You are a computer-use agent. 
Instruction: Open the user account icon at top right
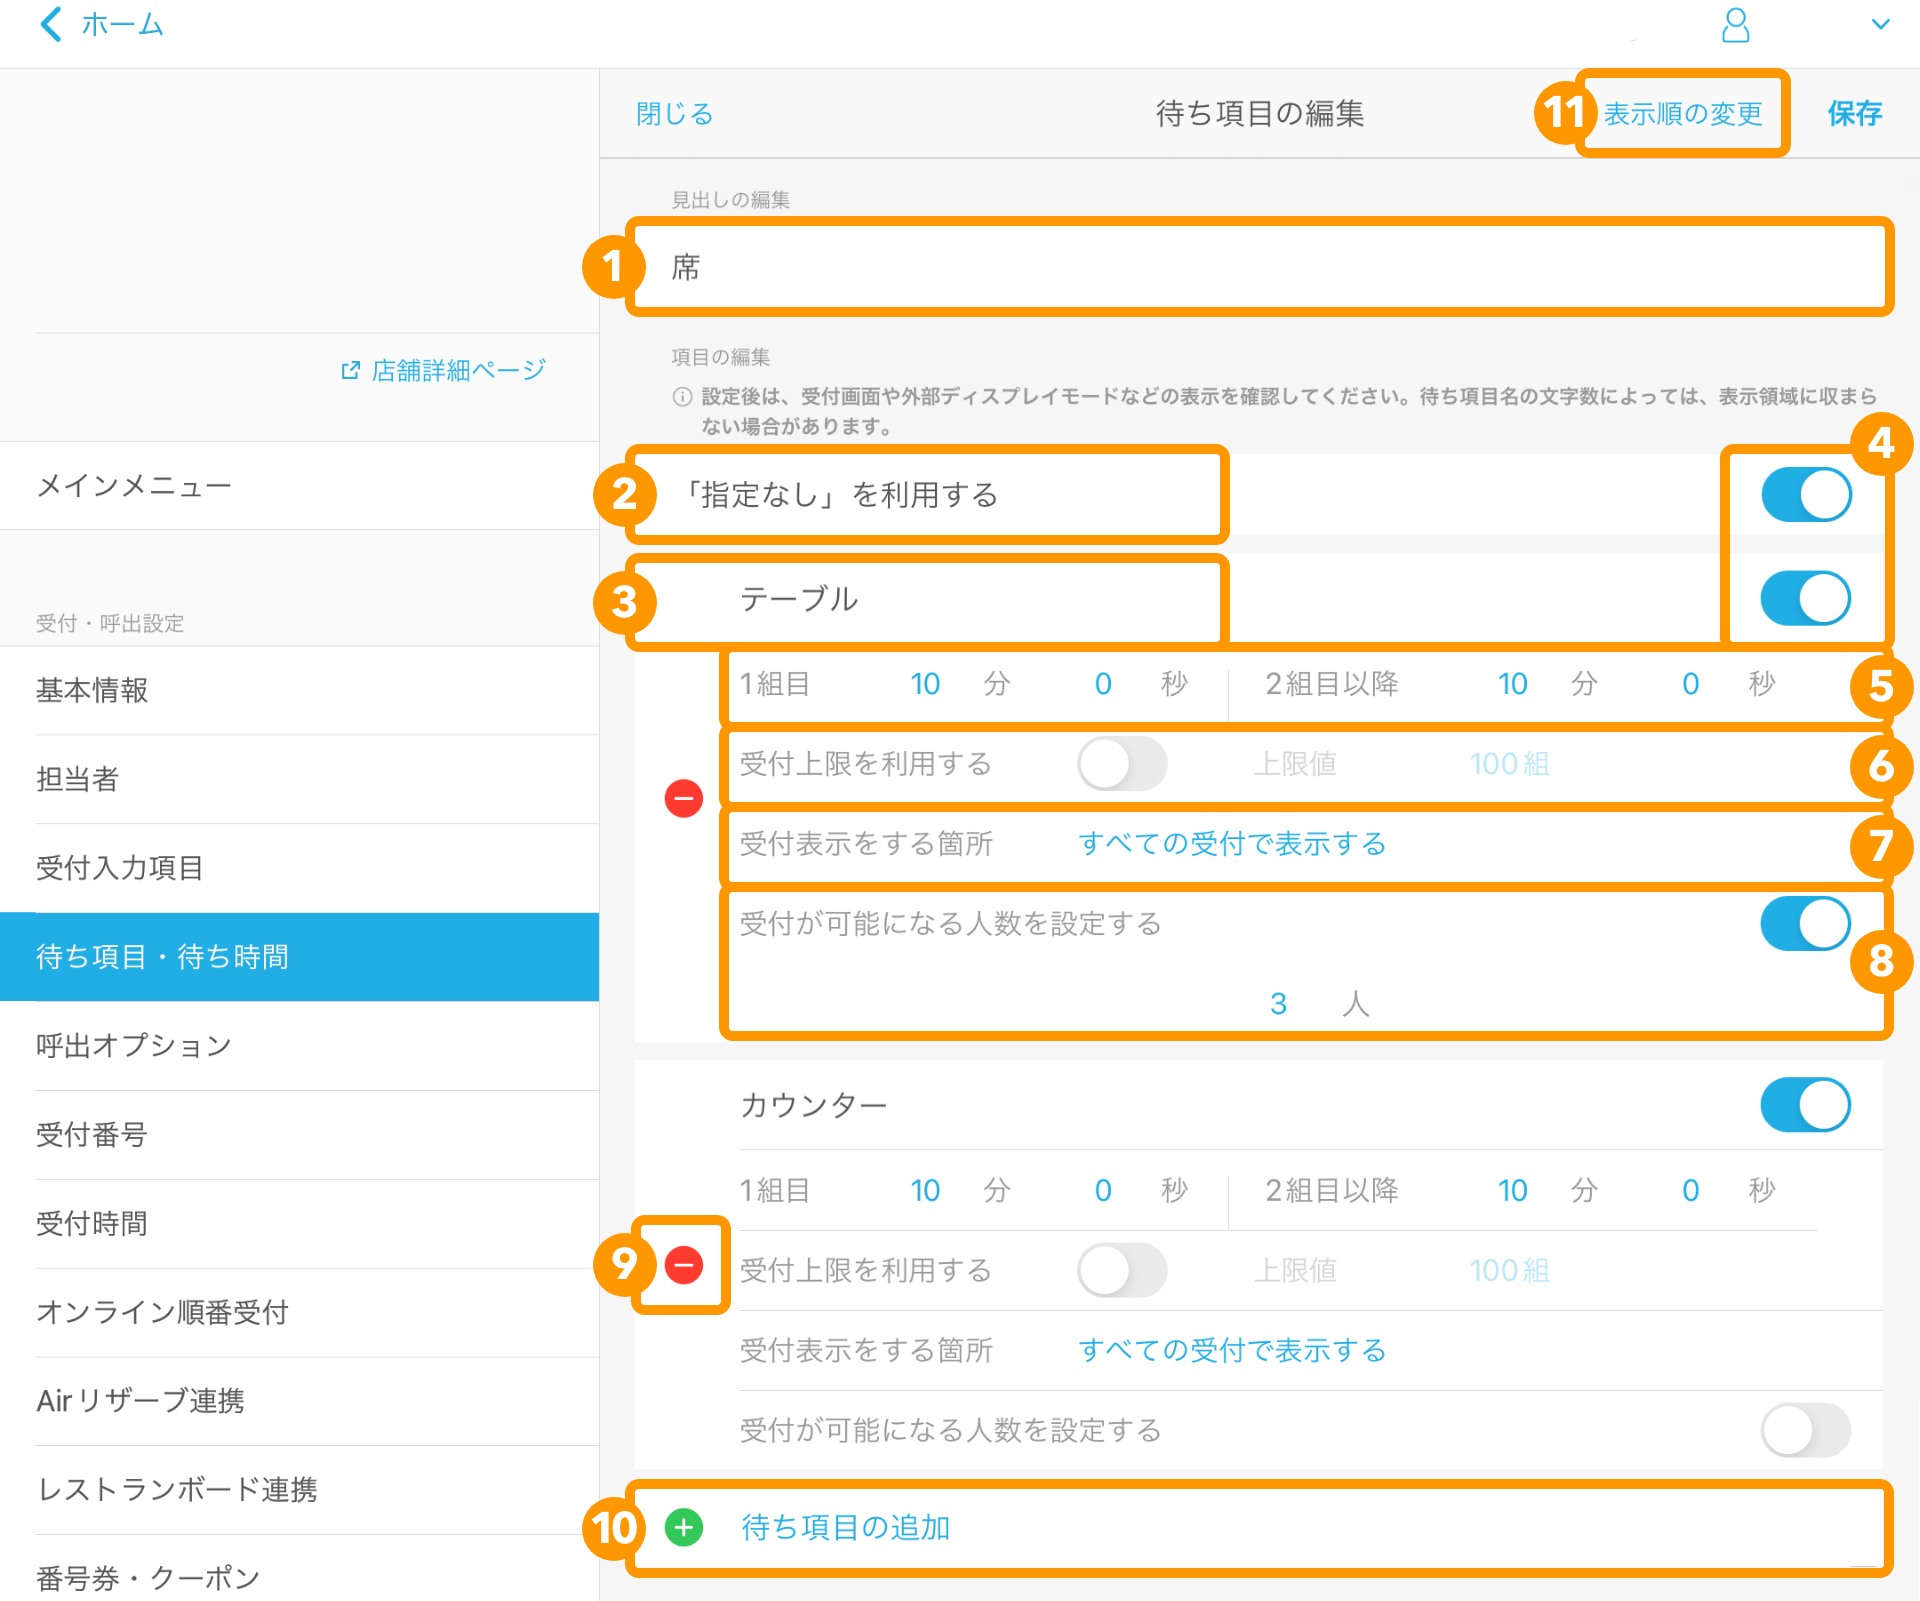tap(1737, 27)
